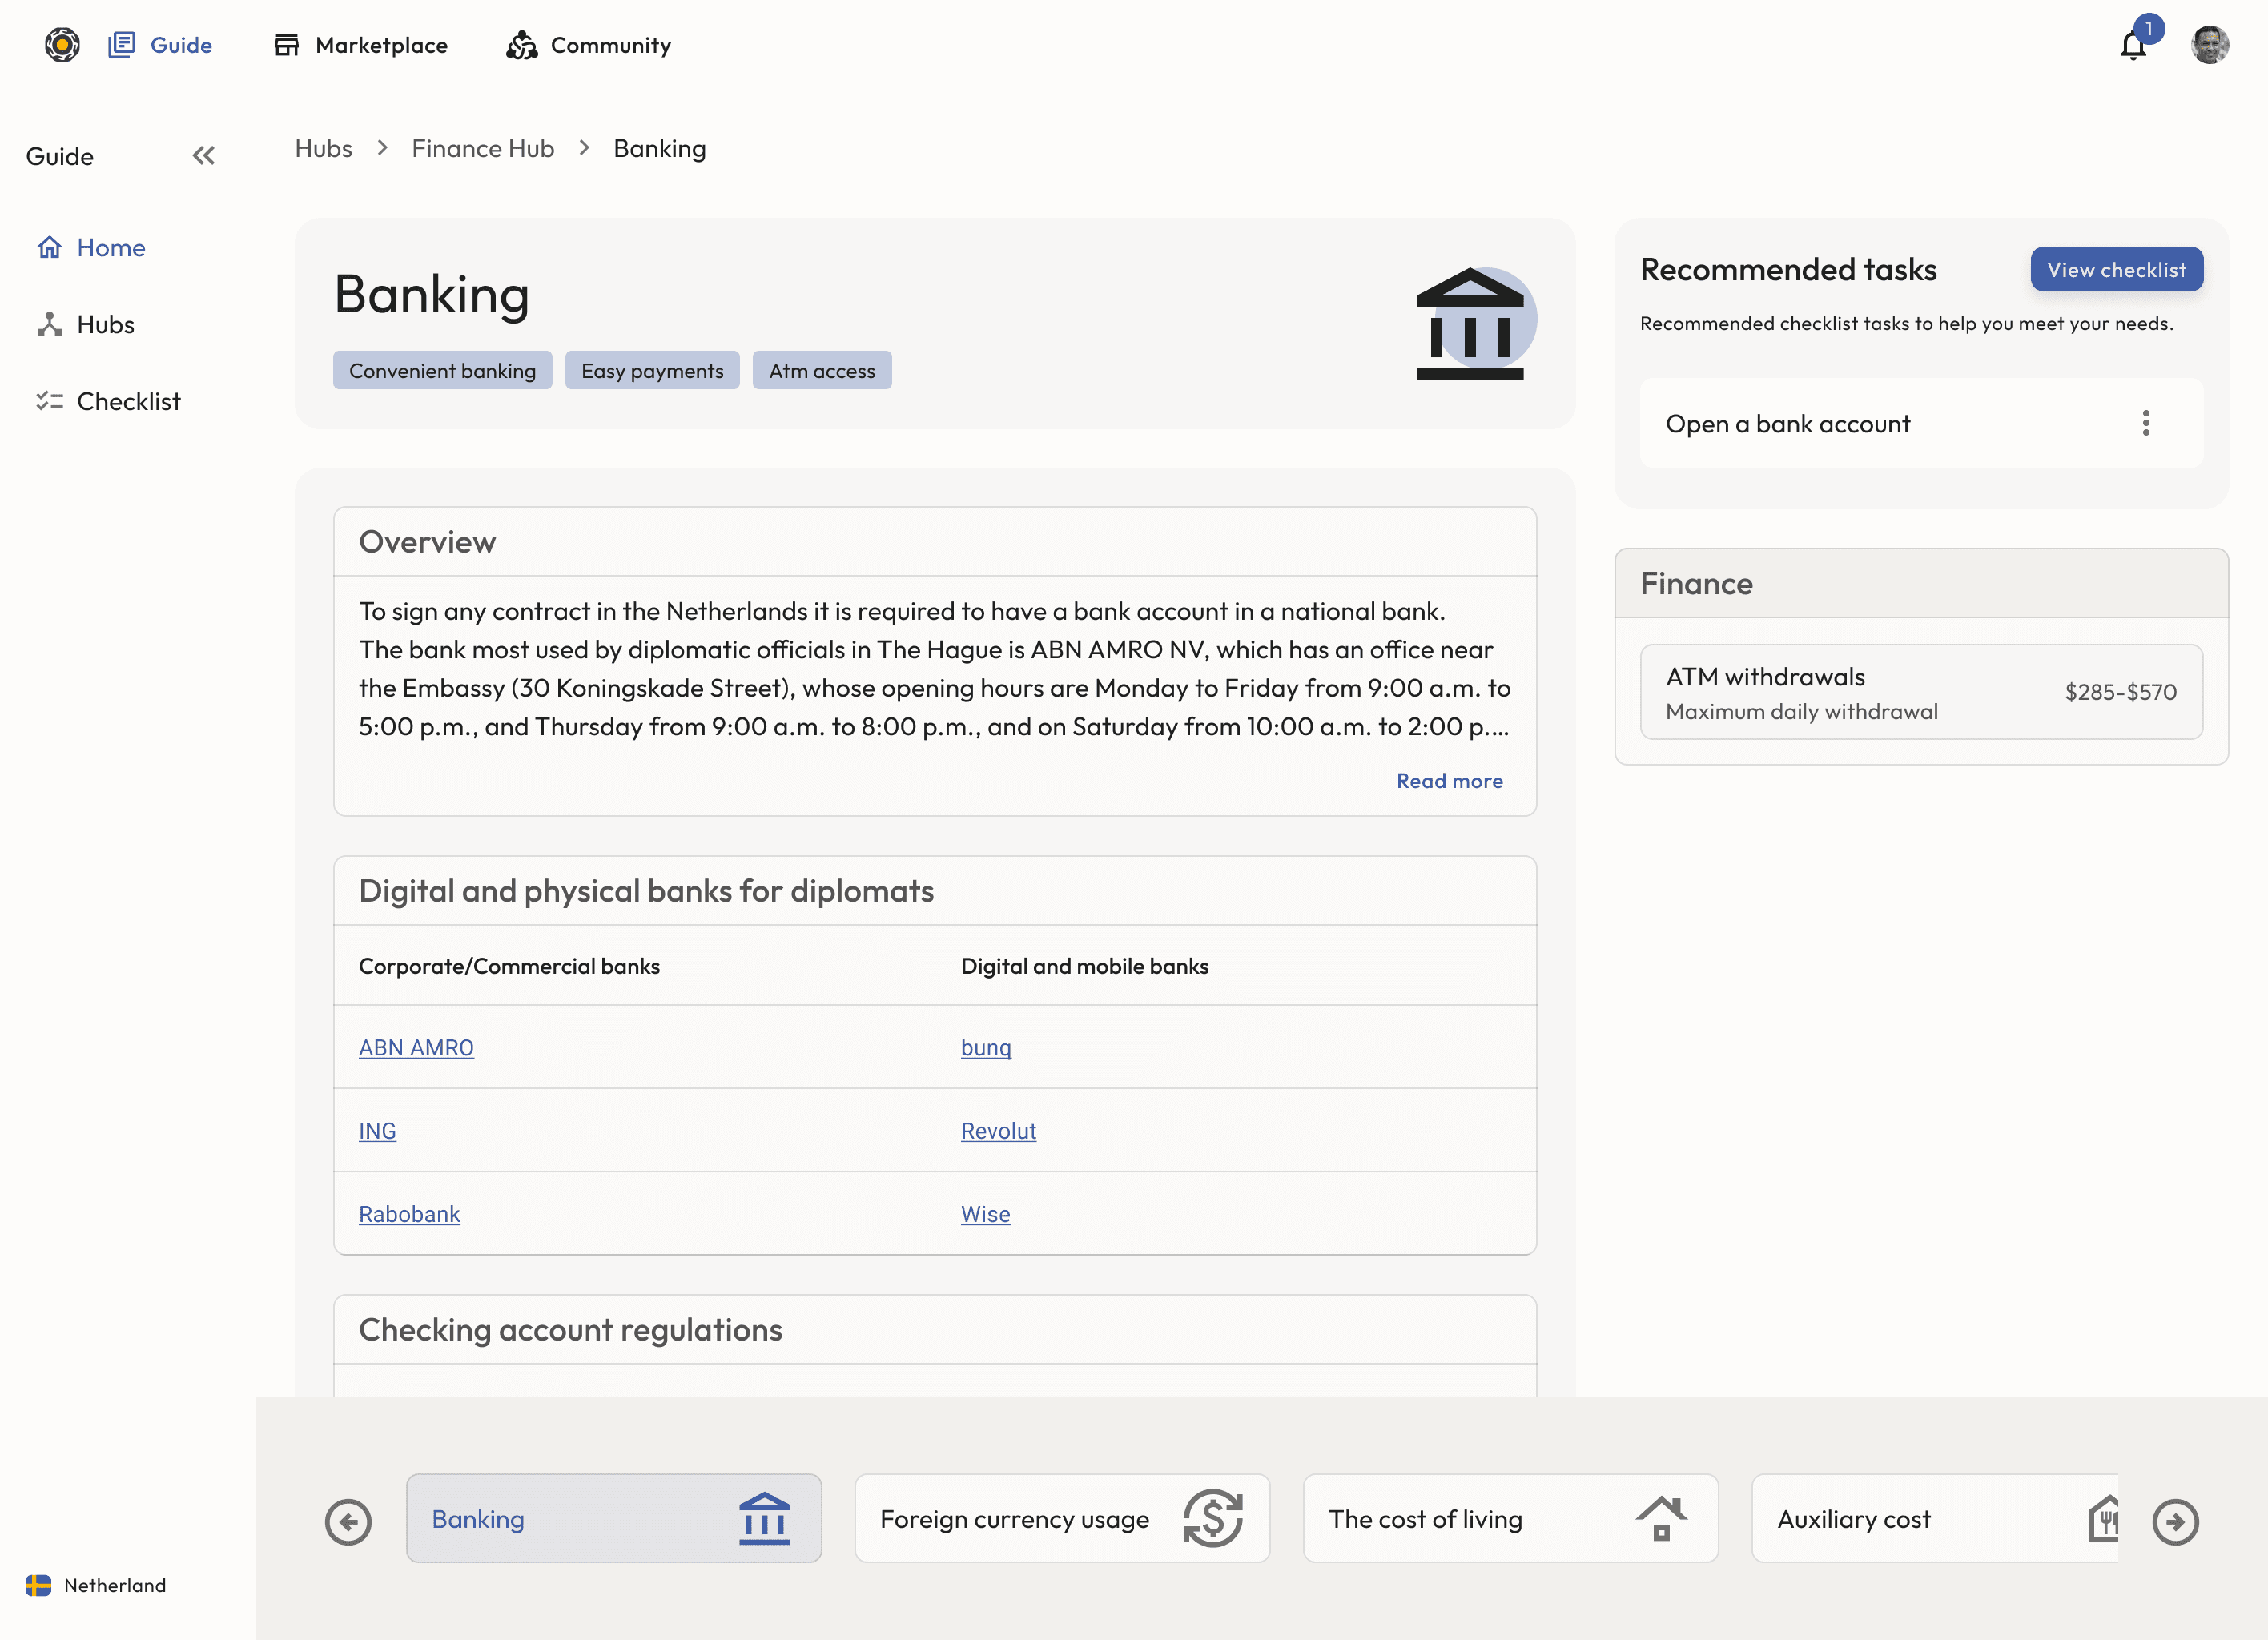Open options menu for Open a bank account
This screenshot has width=2268, height=1640.
2145,424
